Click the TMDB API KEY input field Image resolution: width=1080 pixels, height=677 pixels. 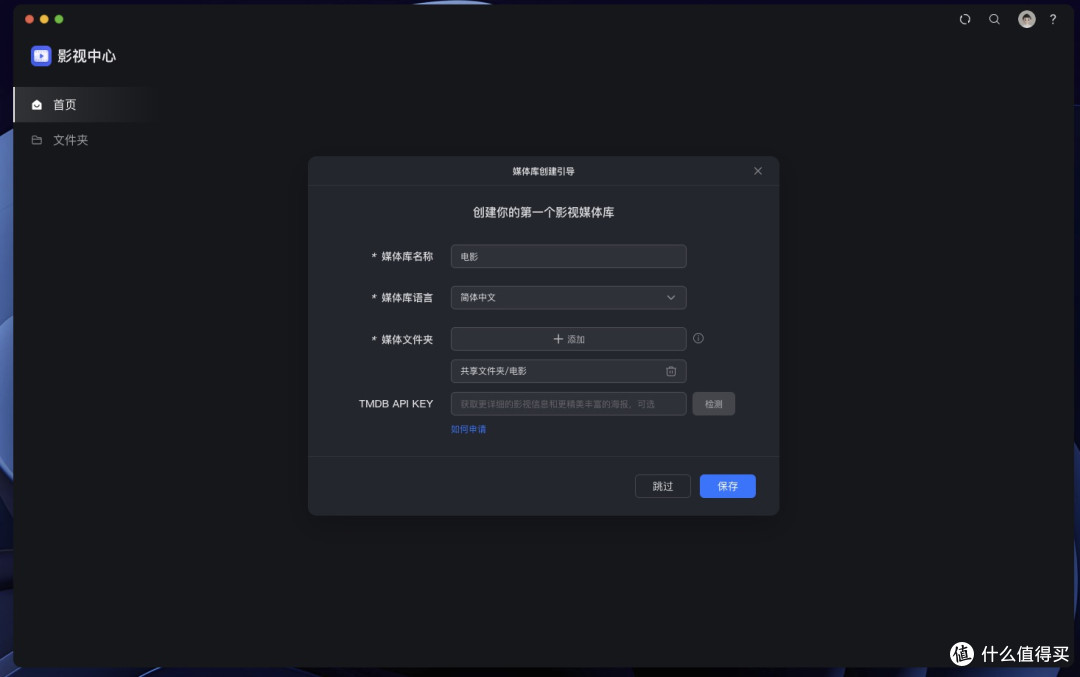(568, 404)
